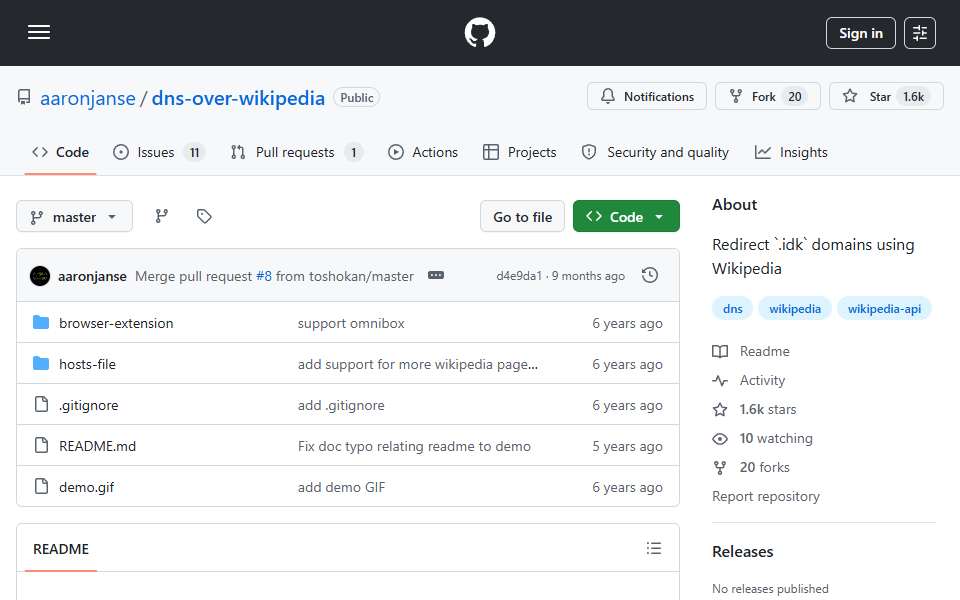
Task: Click Report repository link
Action: 765,496
